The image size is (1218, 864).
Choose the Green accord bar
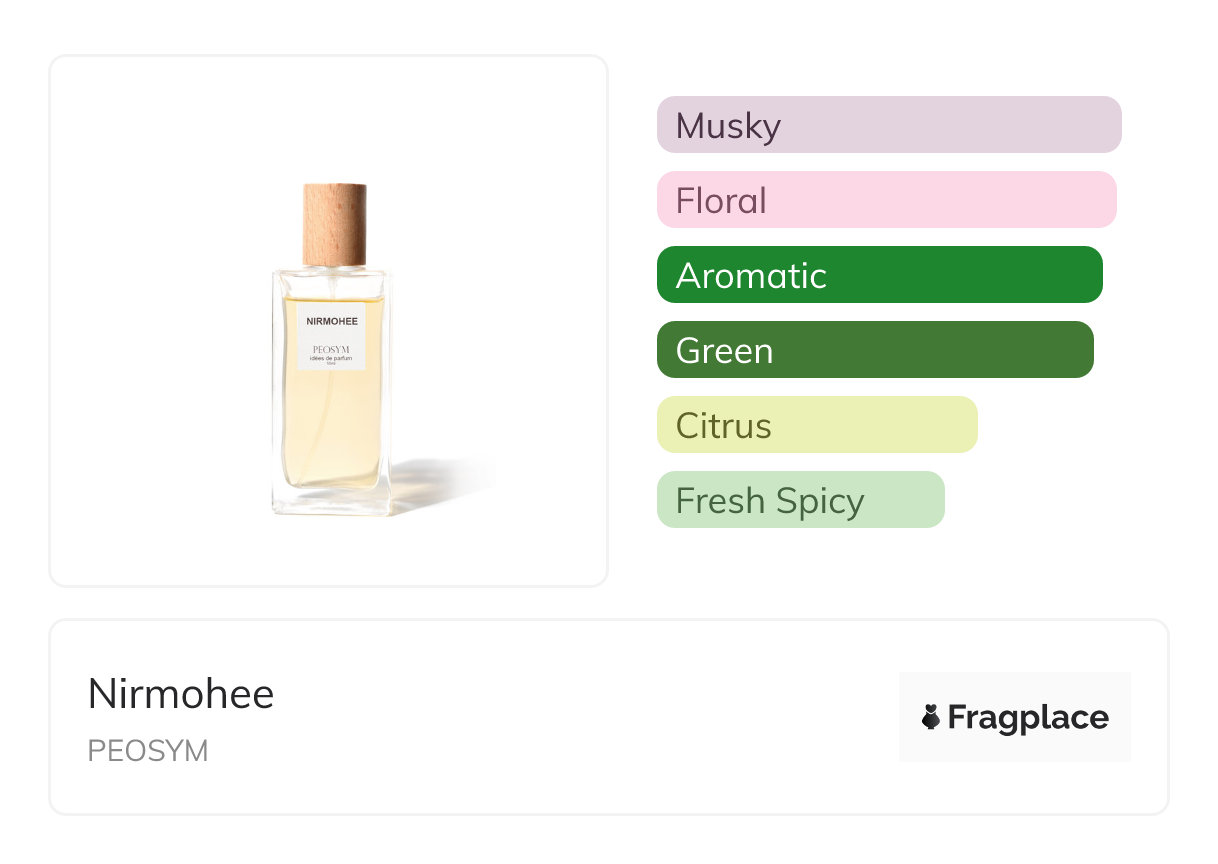click(x=875, y=350)
